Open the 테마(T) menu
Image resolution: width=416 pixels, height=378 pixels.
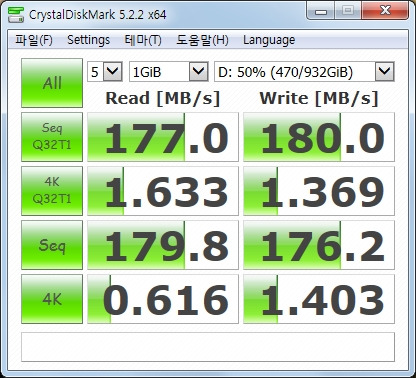[143, 40]
